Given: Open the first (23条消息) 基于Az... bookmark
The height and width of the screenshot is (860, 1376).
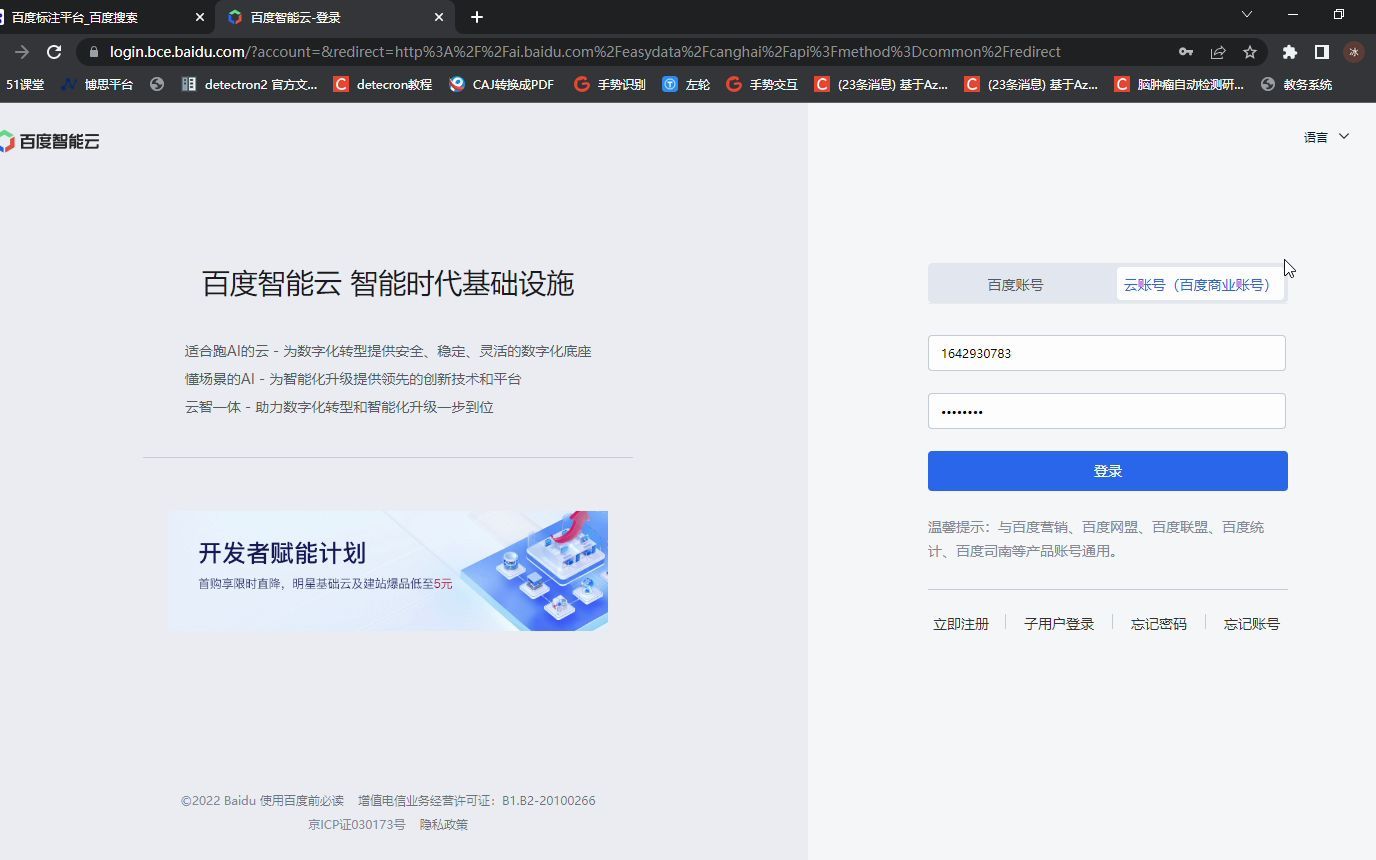Looking at the screenshot, I should (881, 85).
